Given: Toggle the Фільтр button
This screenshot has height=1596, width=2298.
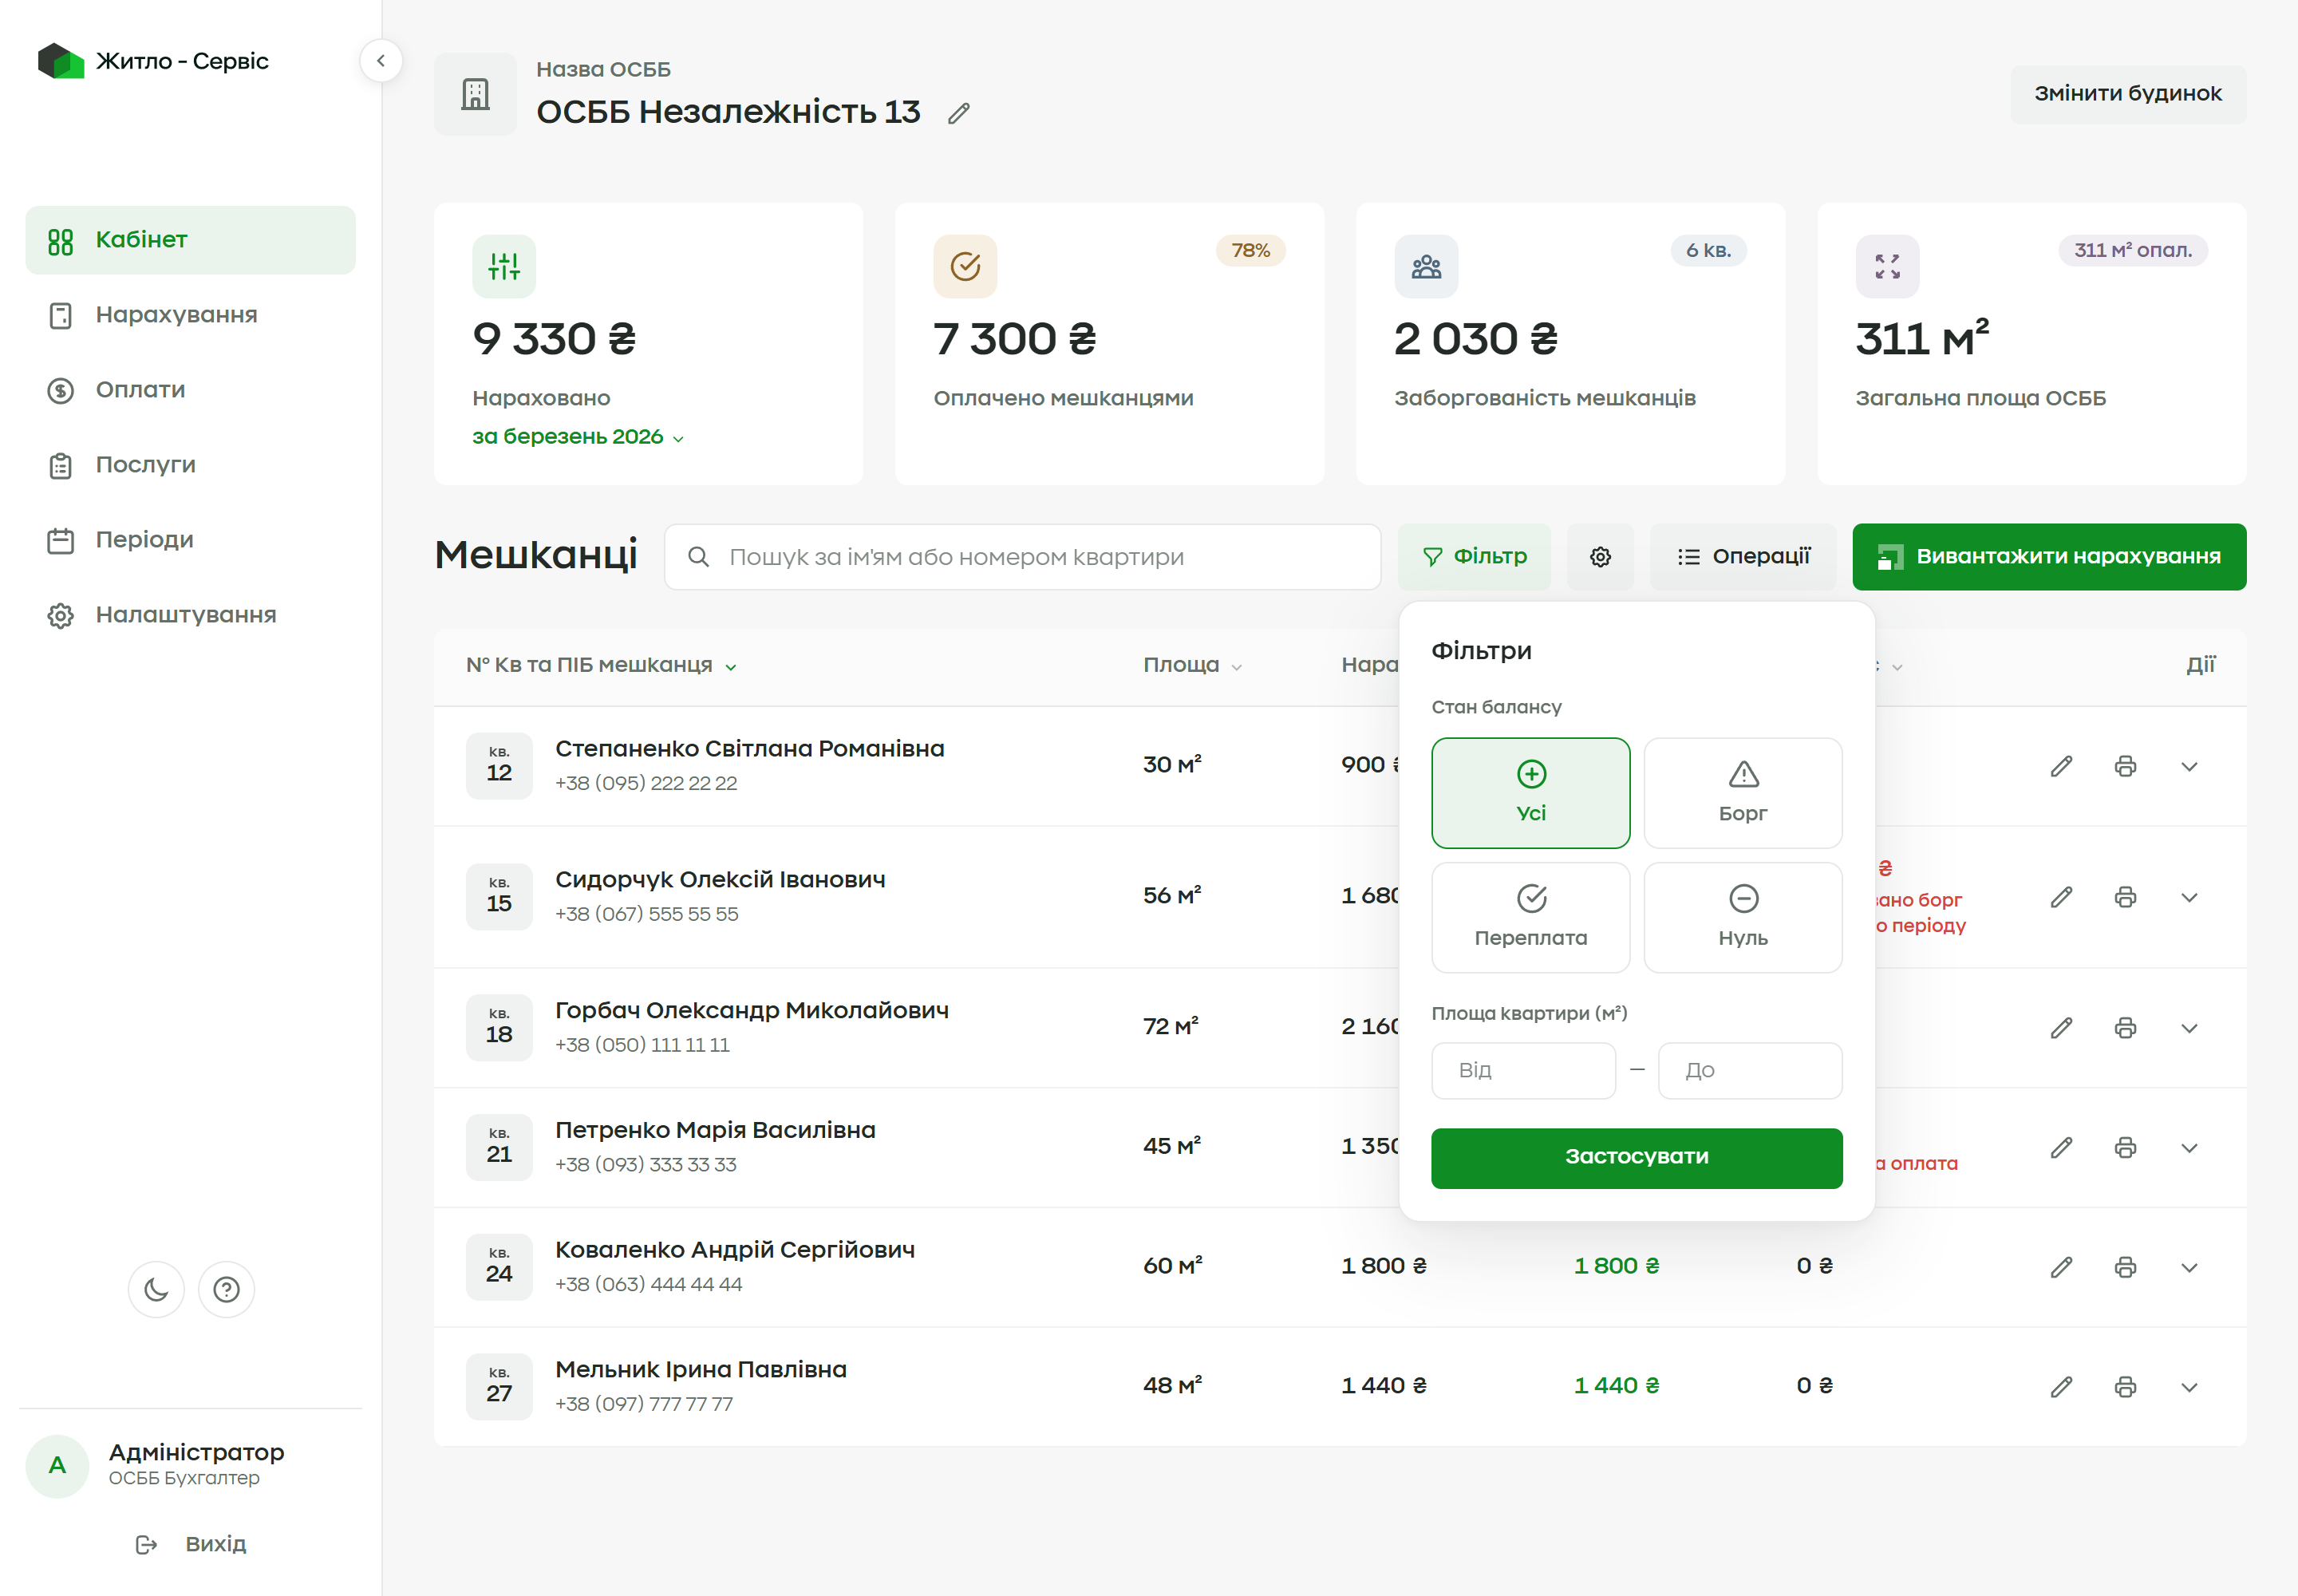Looking at the screenshot, I should click(1474, 557).
